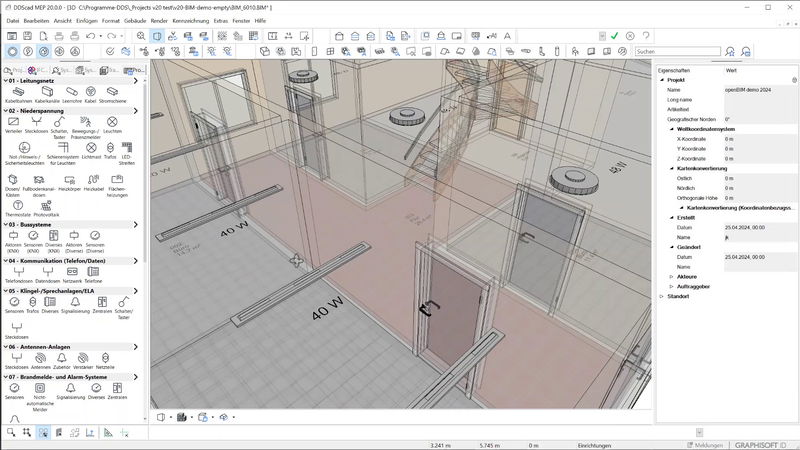Screen dimensions: 800x450
Task: Click the Netzwerk icon under Kommunikation
Action: 72,272
